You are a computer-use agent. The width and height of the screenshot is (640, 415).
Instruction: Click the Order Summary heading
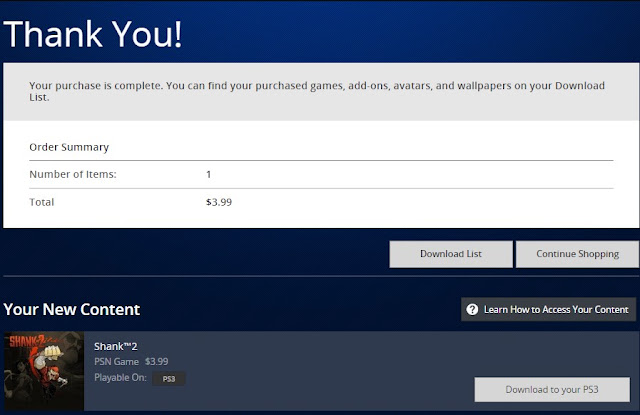pos(69,147)
